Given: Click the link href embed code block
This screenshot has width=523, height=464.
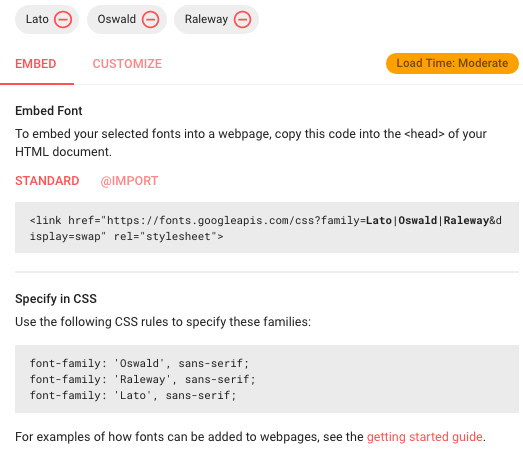Looking at the screenshot, I should (267, 227).
